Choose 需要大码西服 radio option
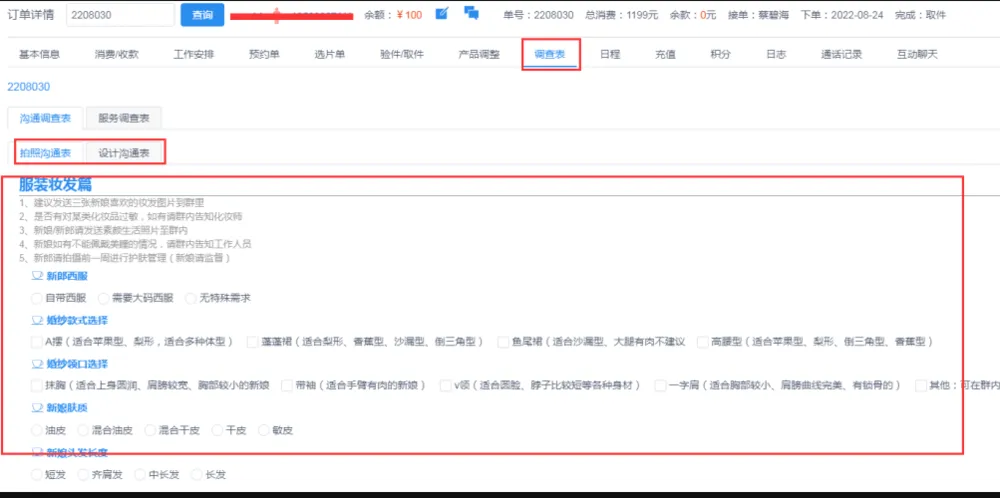Viewport: 1000px width, 498px height. [104, 298]
